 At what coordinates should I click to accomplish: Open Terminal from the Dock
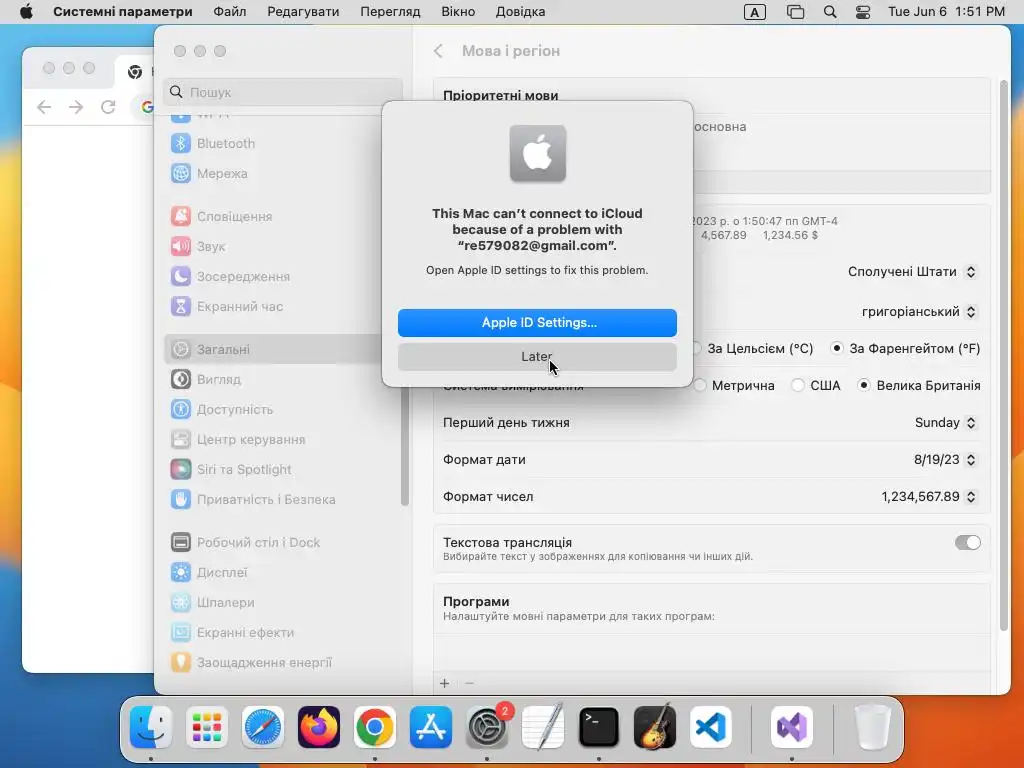pyautogui.click(x=599, y=727)
